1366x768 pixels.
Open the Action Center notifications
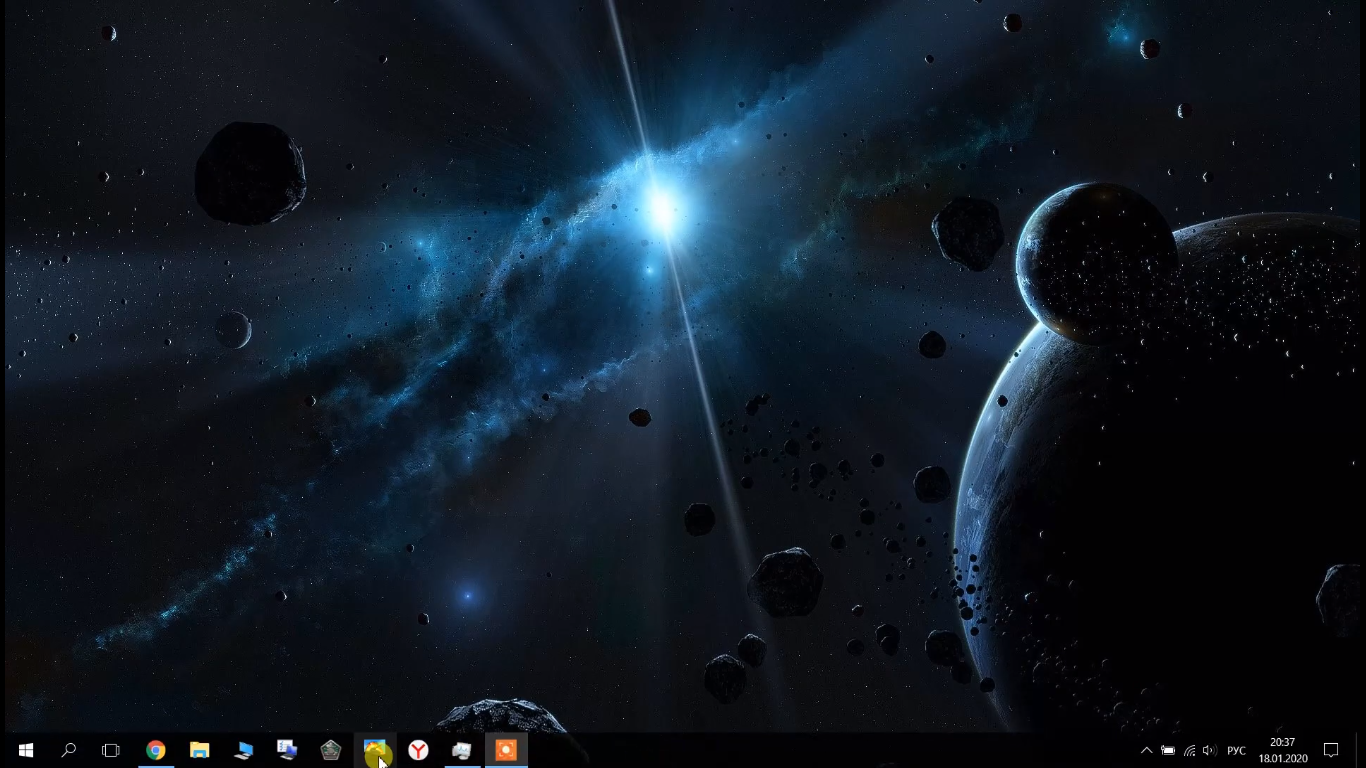pos(1331,750)
